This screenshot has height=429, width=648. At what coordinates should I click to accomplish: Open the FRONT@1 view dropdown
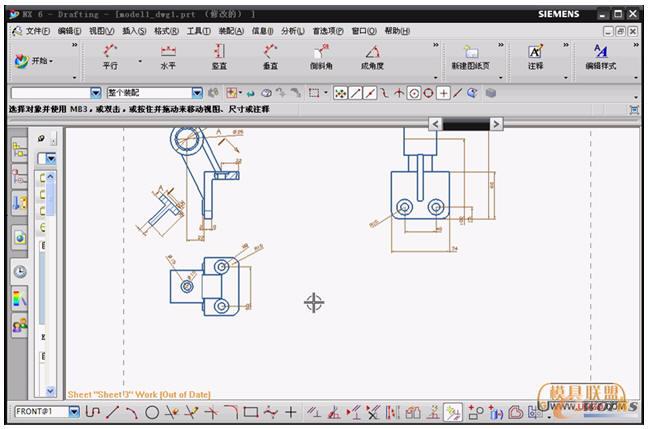(74, 412)
